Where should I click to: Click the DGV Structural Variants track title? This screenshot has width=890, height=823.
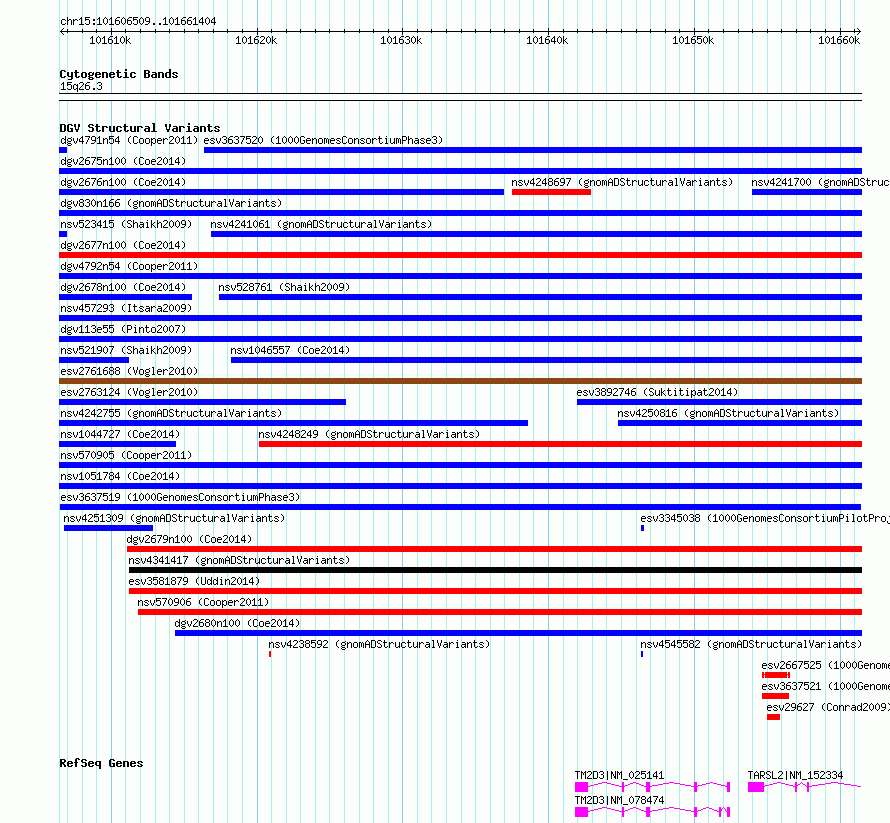[140, 128]
